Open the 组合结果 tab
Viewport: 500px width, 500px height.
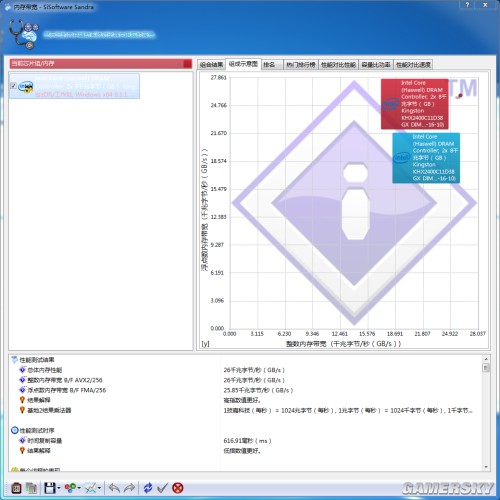pos(211,64)
